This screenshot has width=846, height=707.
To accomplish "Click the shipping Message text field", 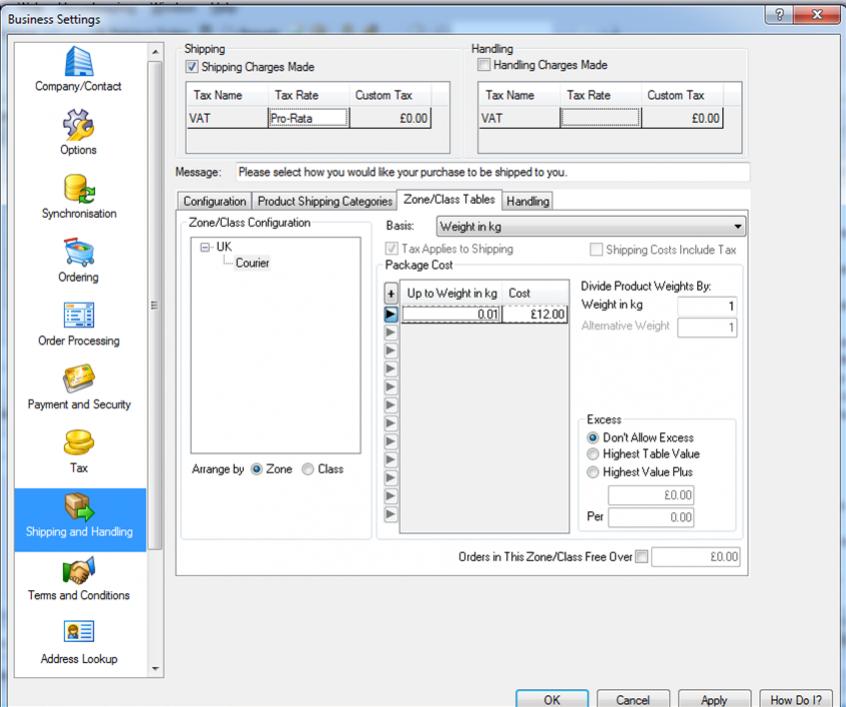I will pyautogui.click(x=491, y=172).
